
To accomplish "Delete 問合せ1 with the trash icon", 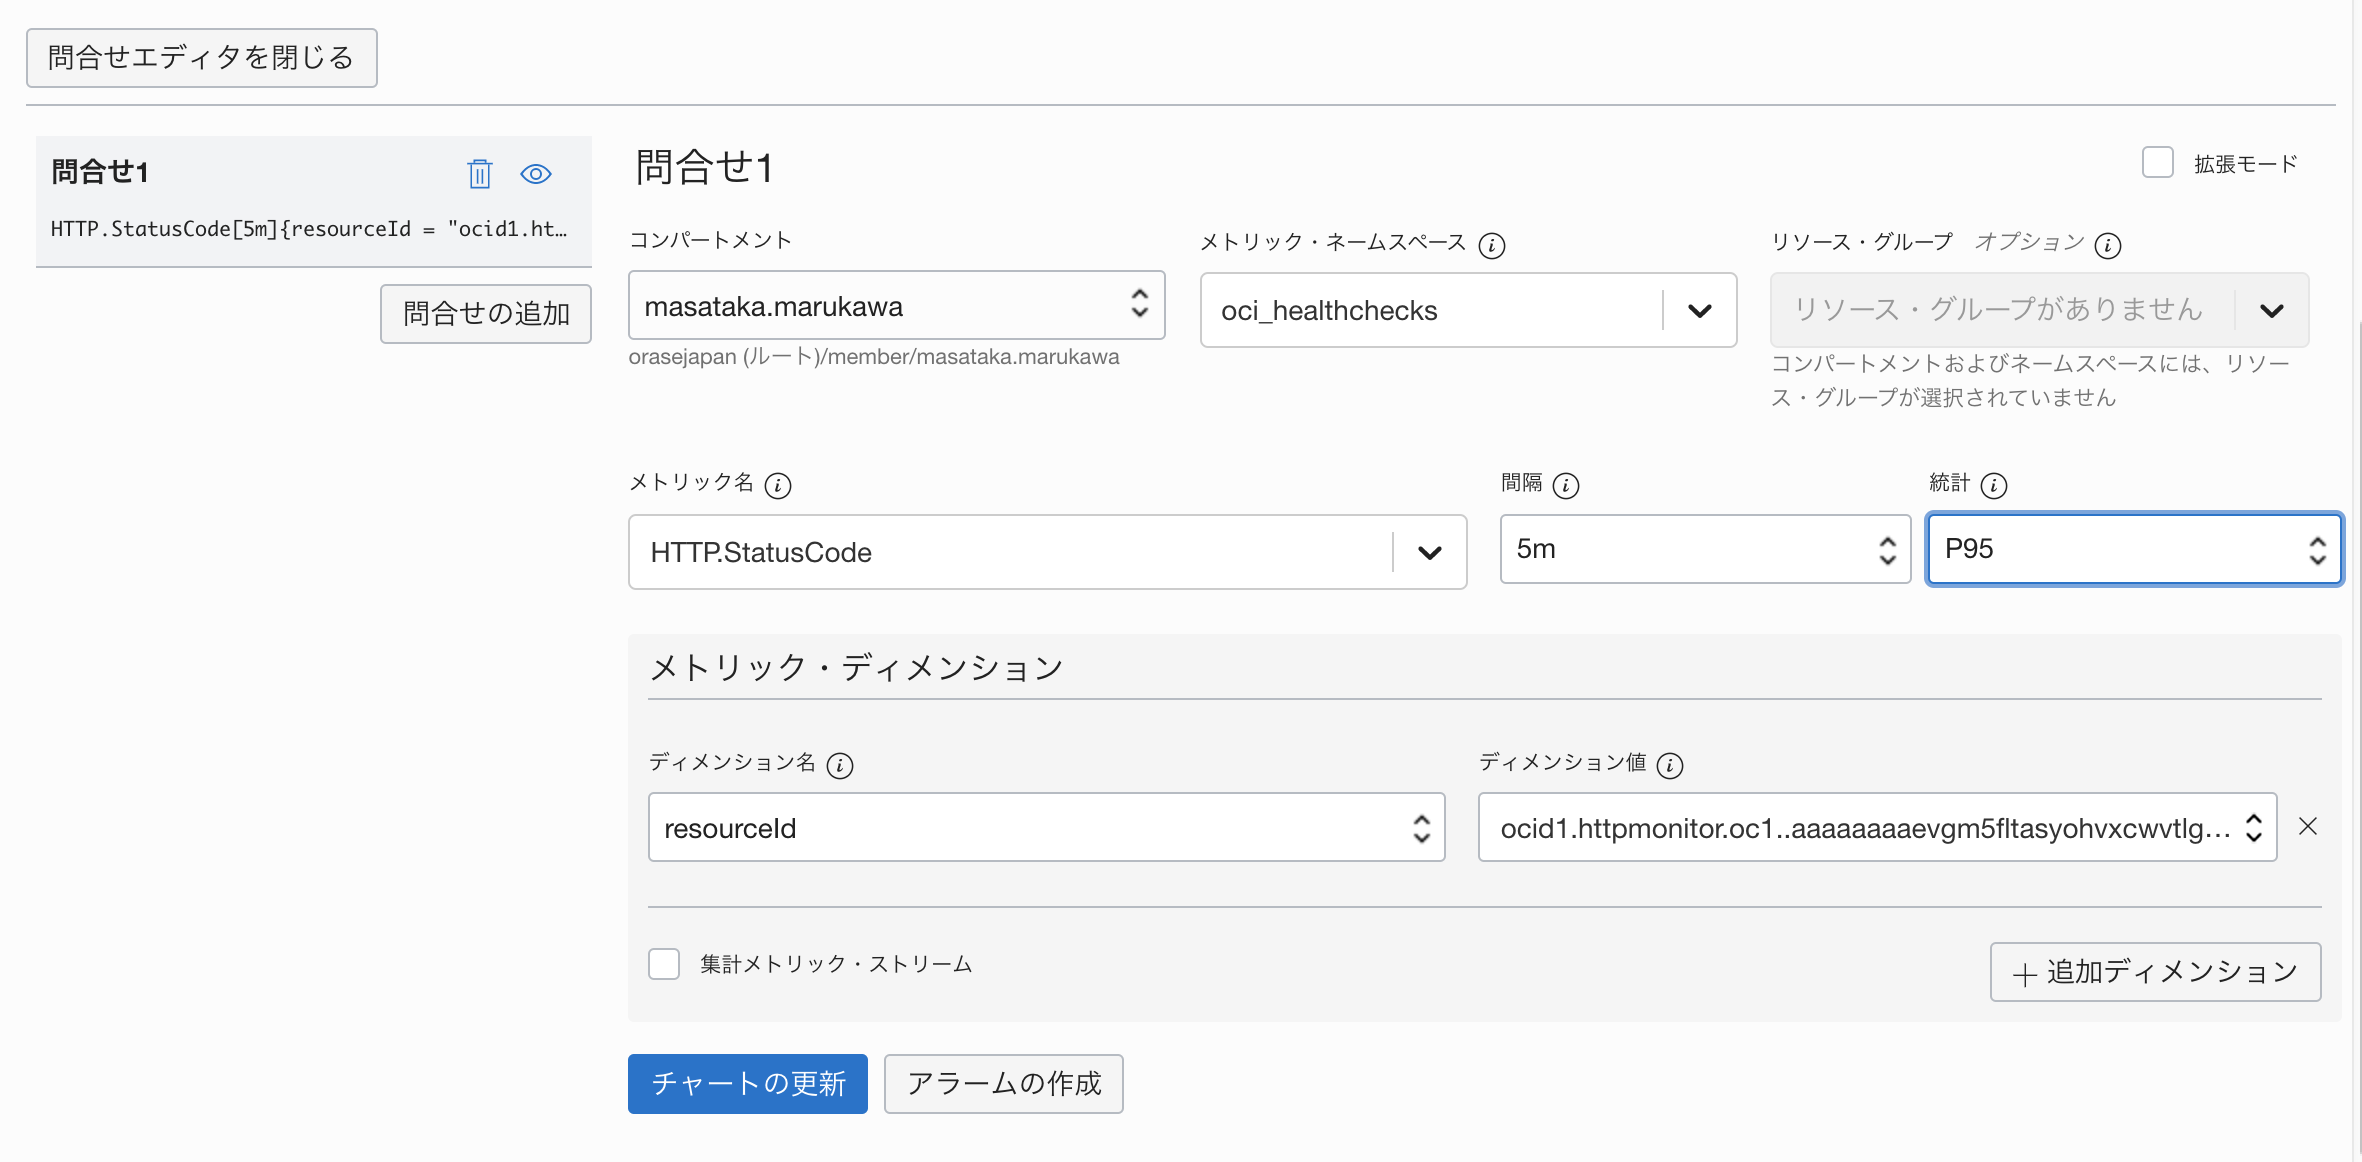I will click(480, 174).
